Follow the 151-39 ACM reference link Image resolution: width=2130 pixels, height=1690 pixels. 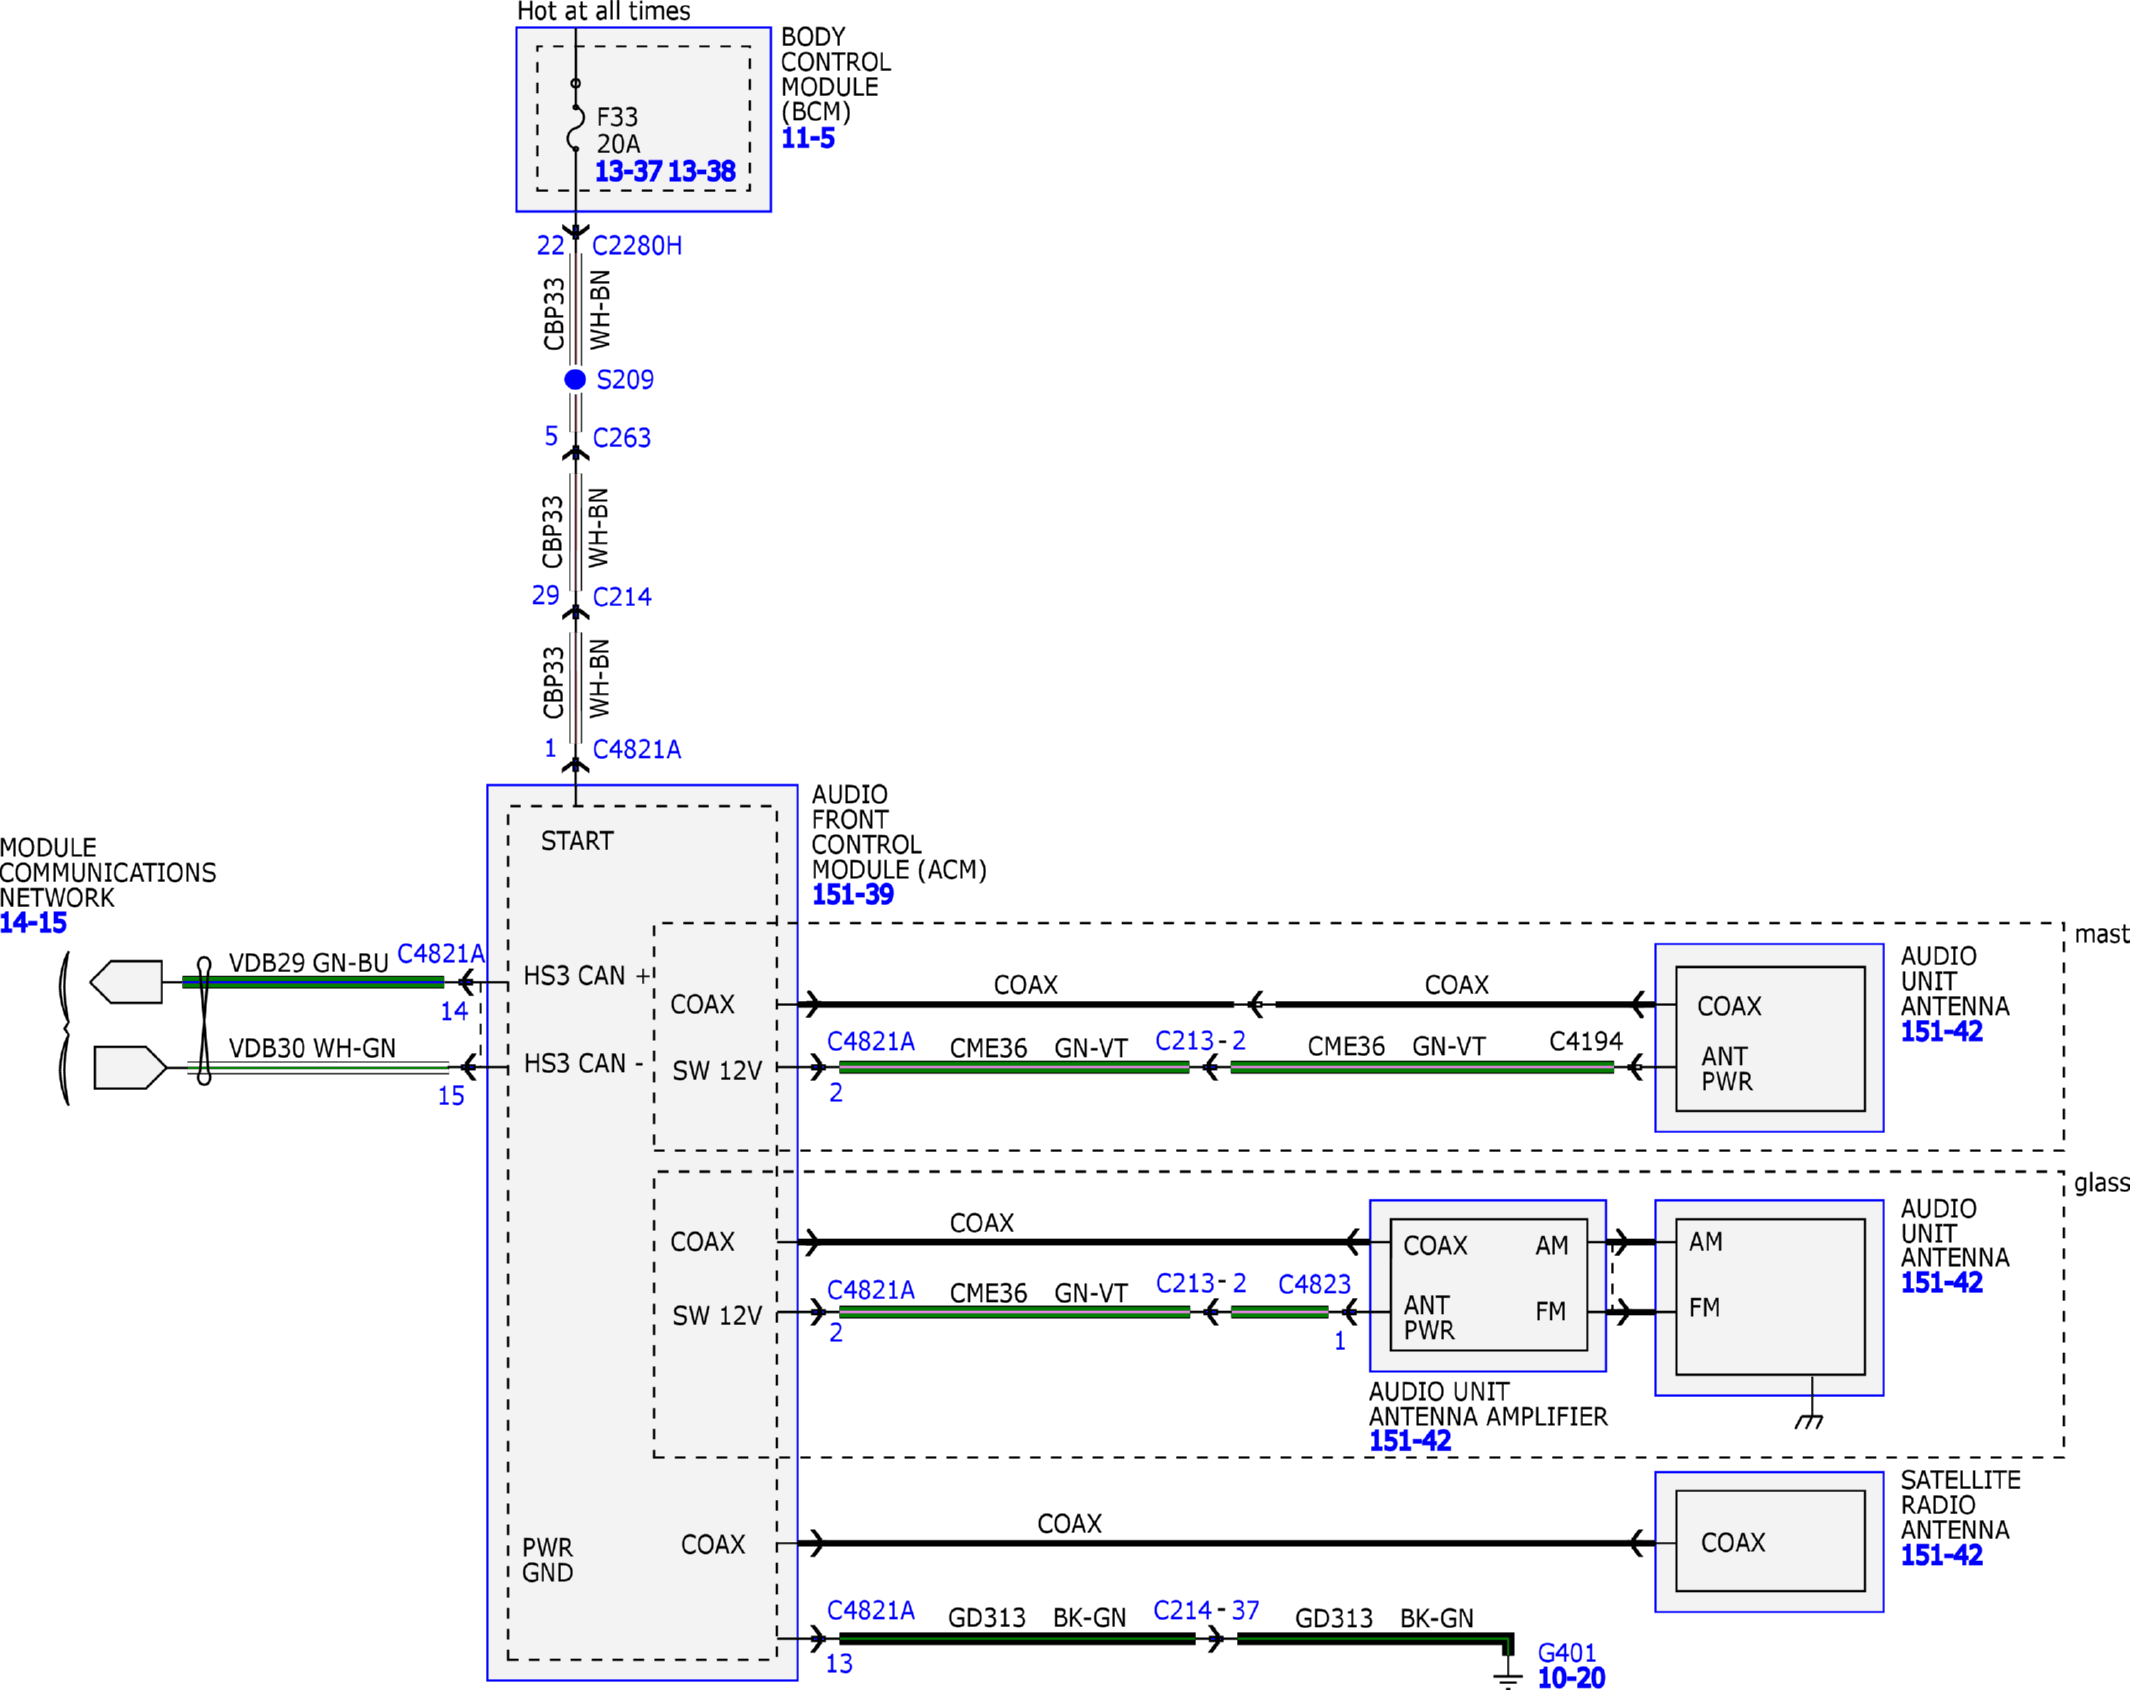853,895
